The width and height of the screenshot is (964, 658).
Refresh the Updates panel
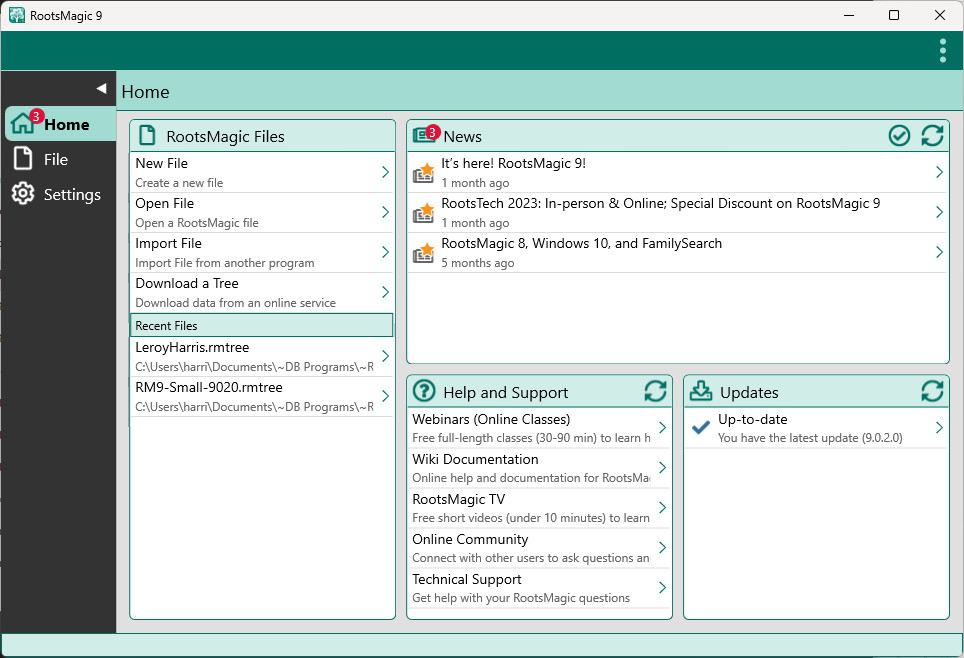(x=932, y=392)
